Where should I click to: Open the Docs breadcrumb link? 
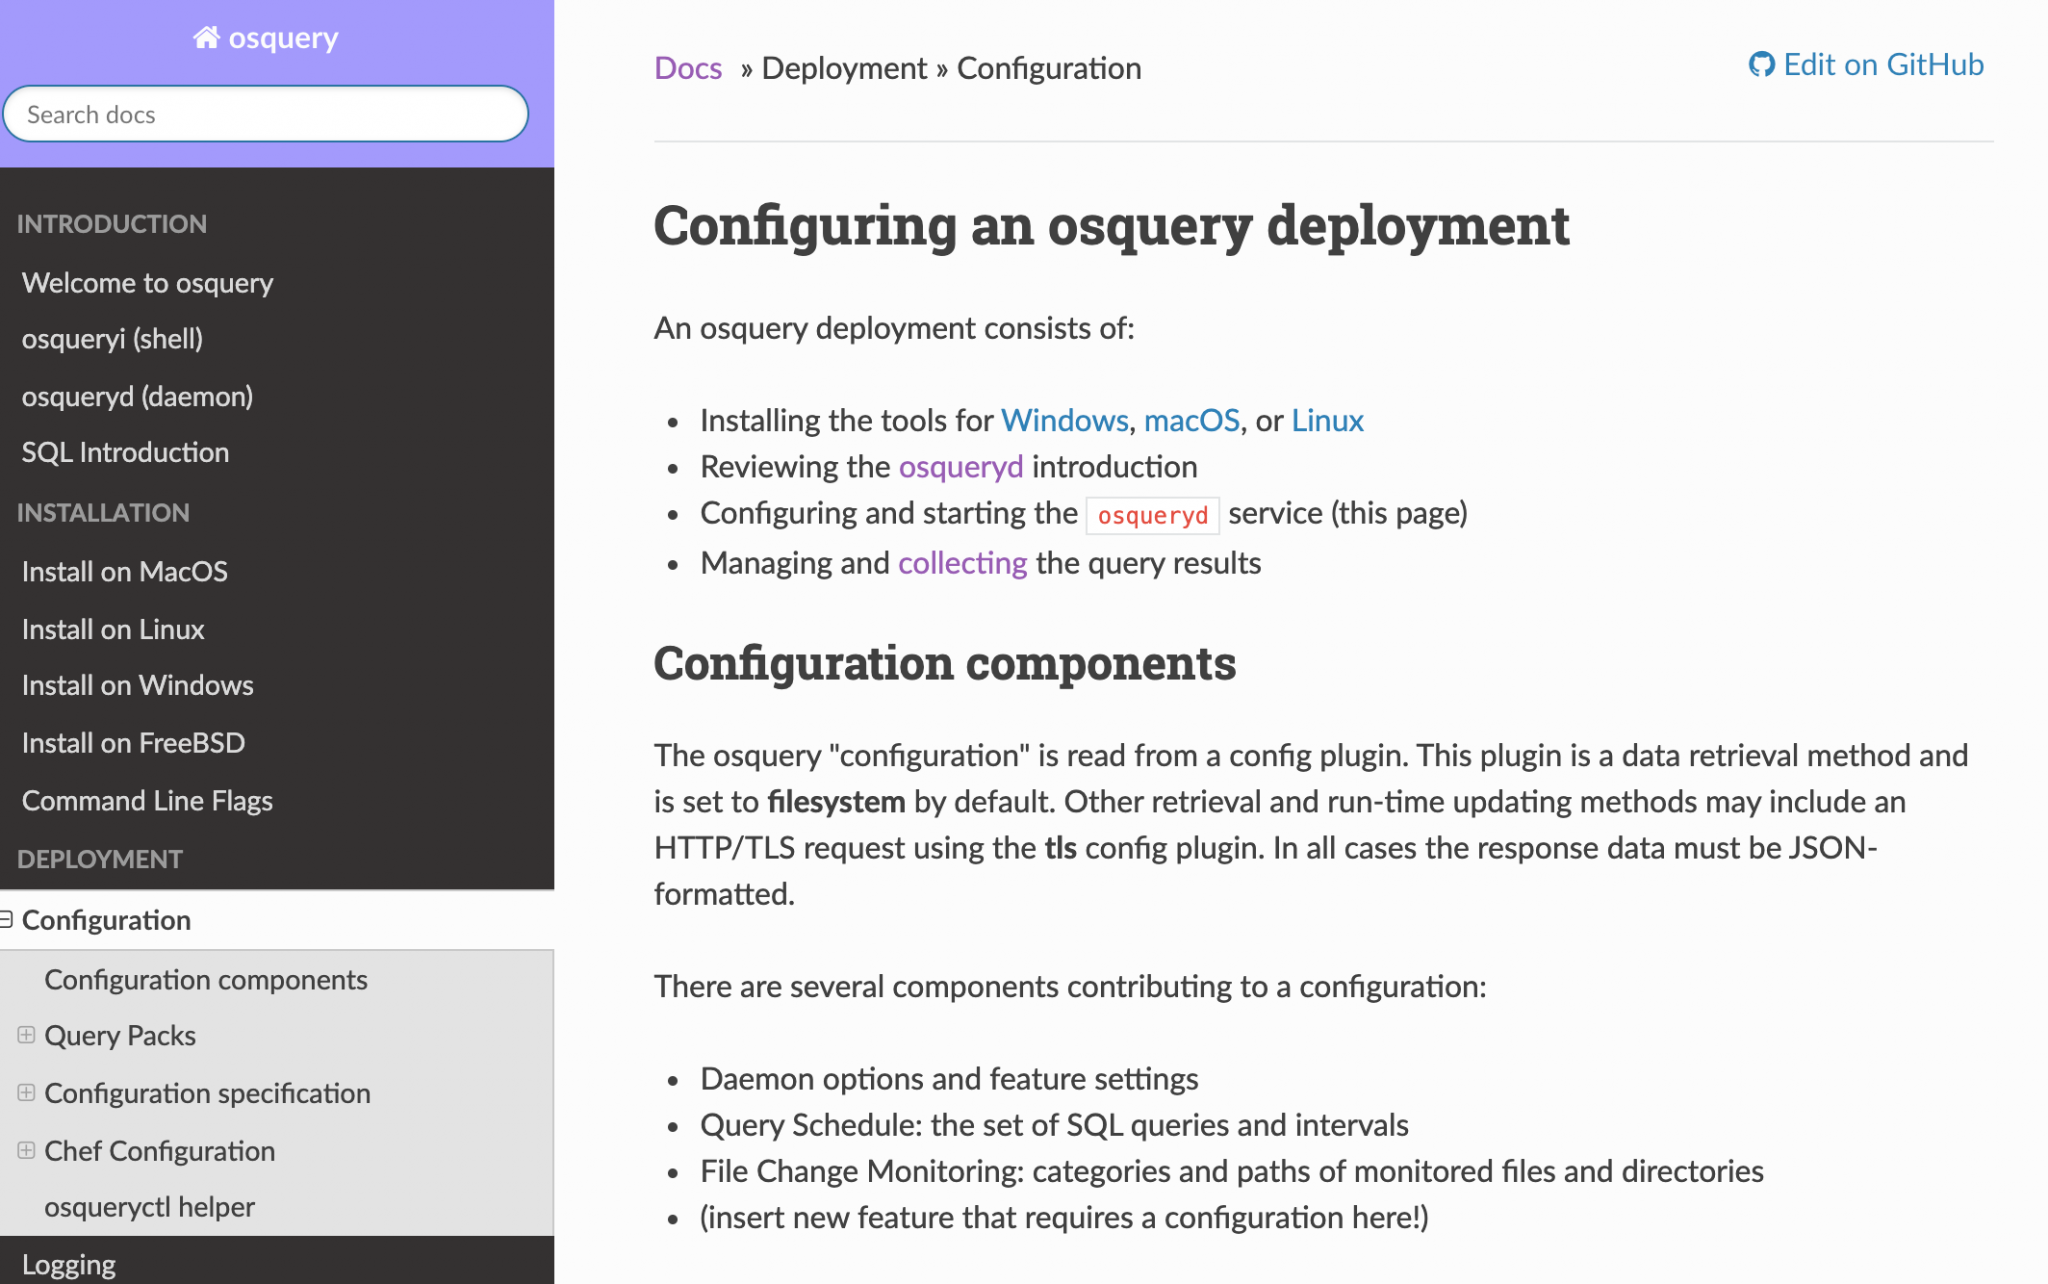(x=687, y=68)
